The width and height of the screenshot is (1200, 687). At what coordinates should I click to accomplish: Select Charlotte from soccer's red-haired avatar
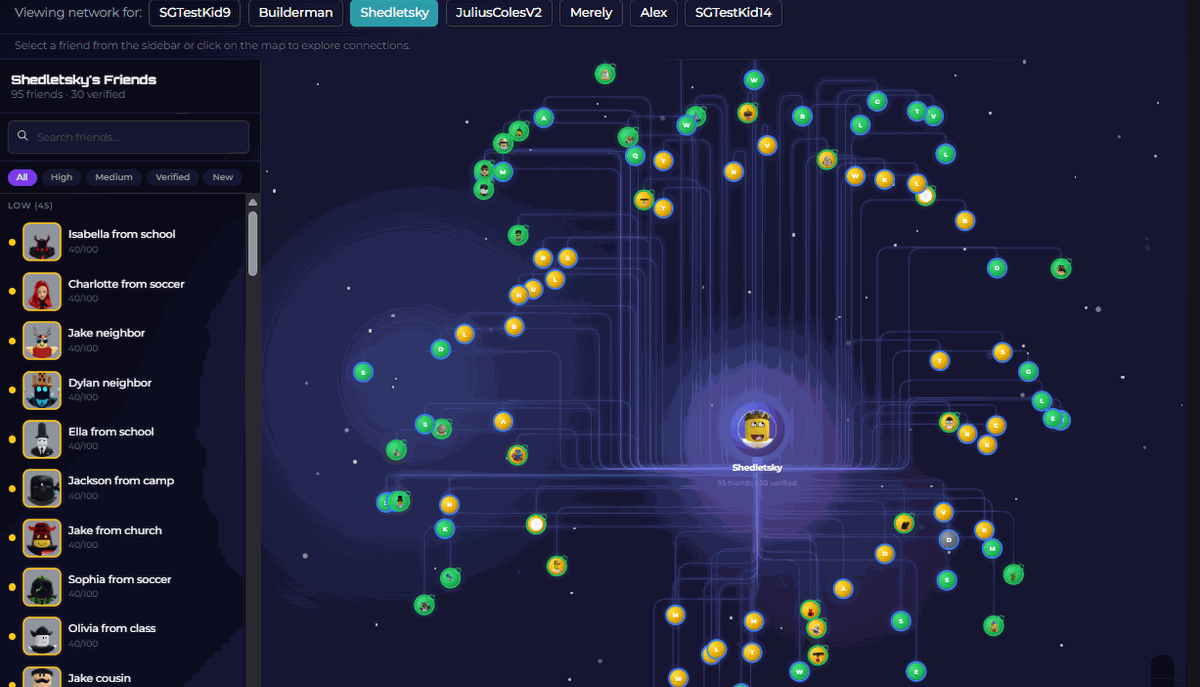[x=42, y=291]
